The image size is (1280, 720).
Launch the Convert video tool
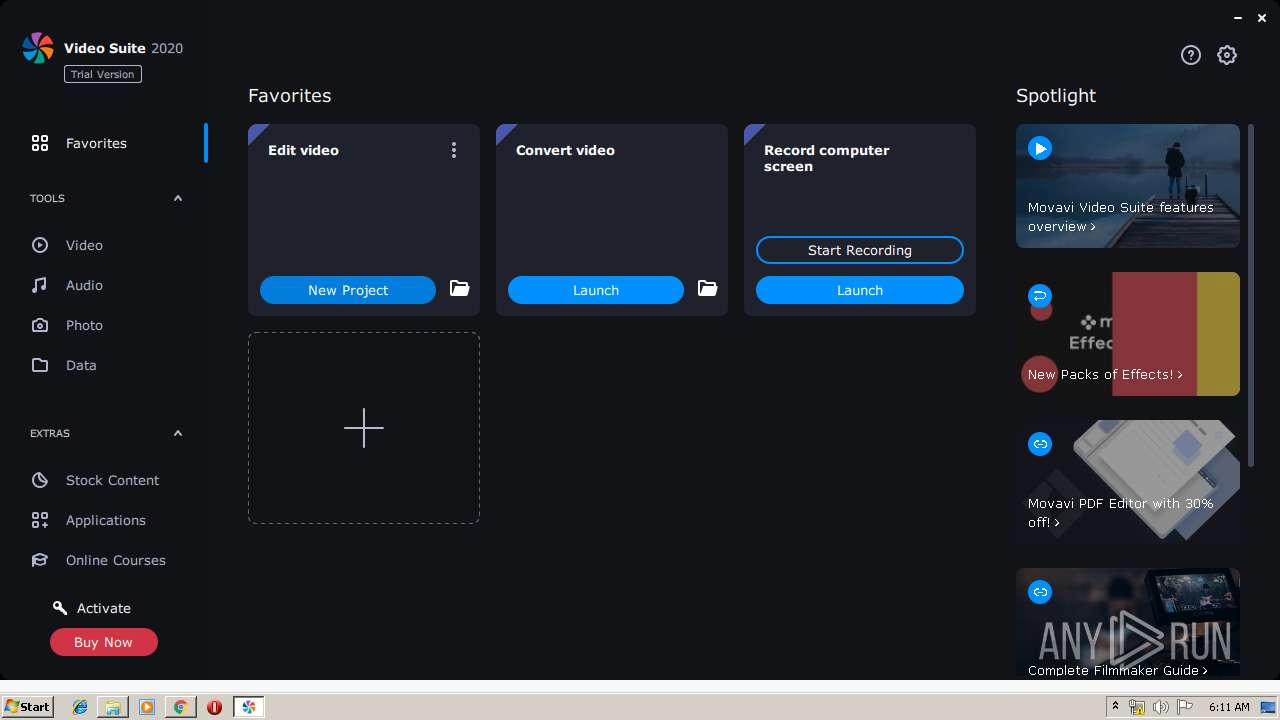coord(596,290)
